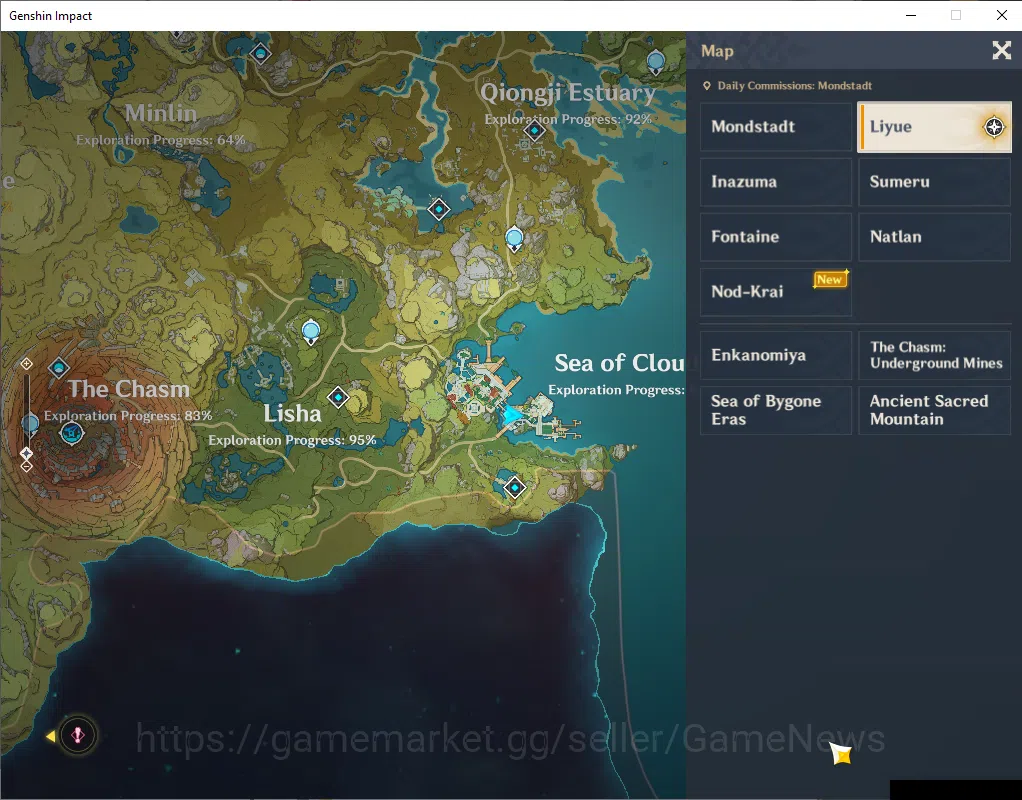The width and height of the screenshot is (1022, 800).
Task: Select the domain marker north of the Minlin label
Action: tap(261, 53)
